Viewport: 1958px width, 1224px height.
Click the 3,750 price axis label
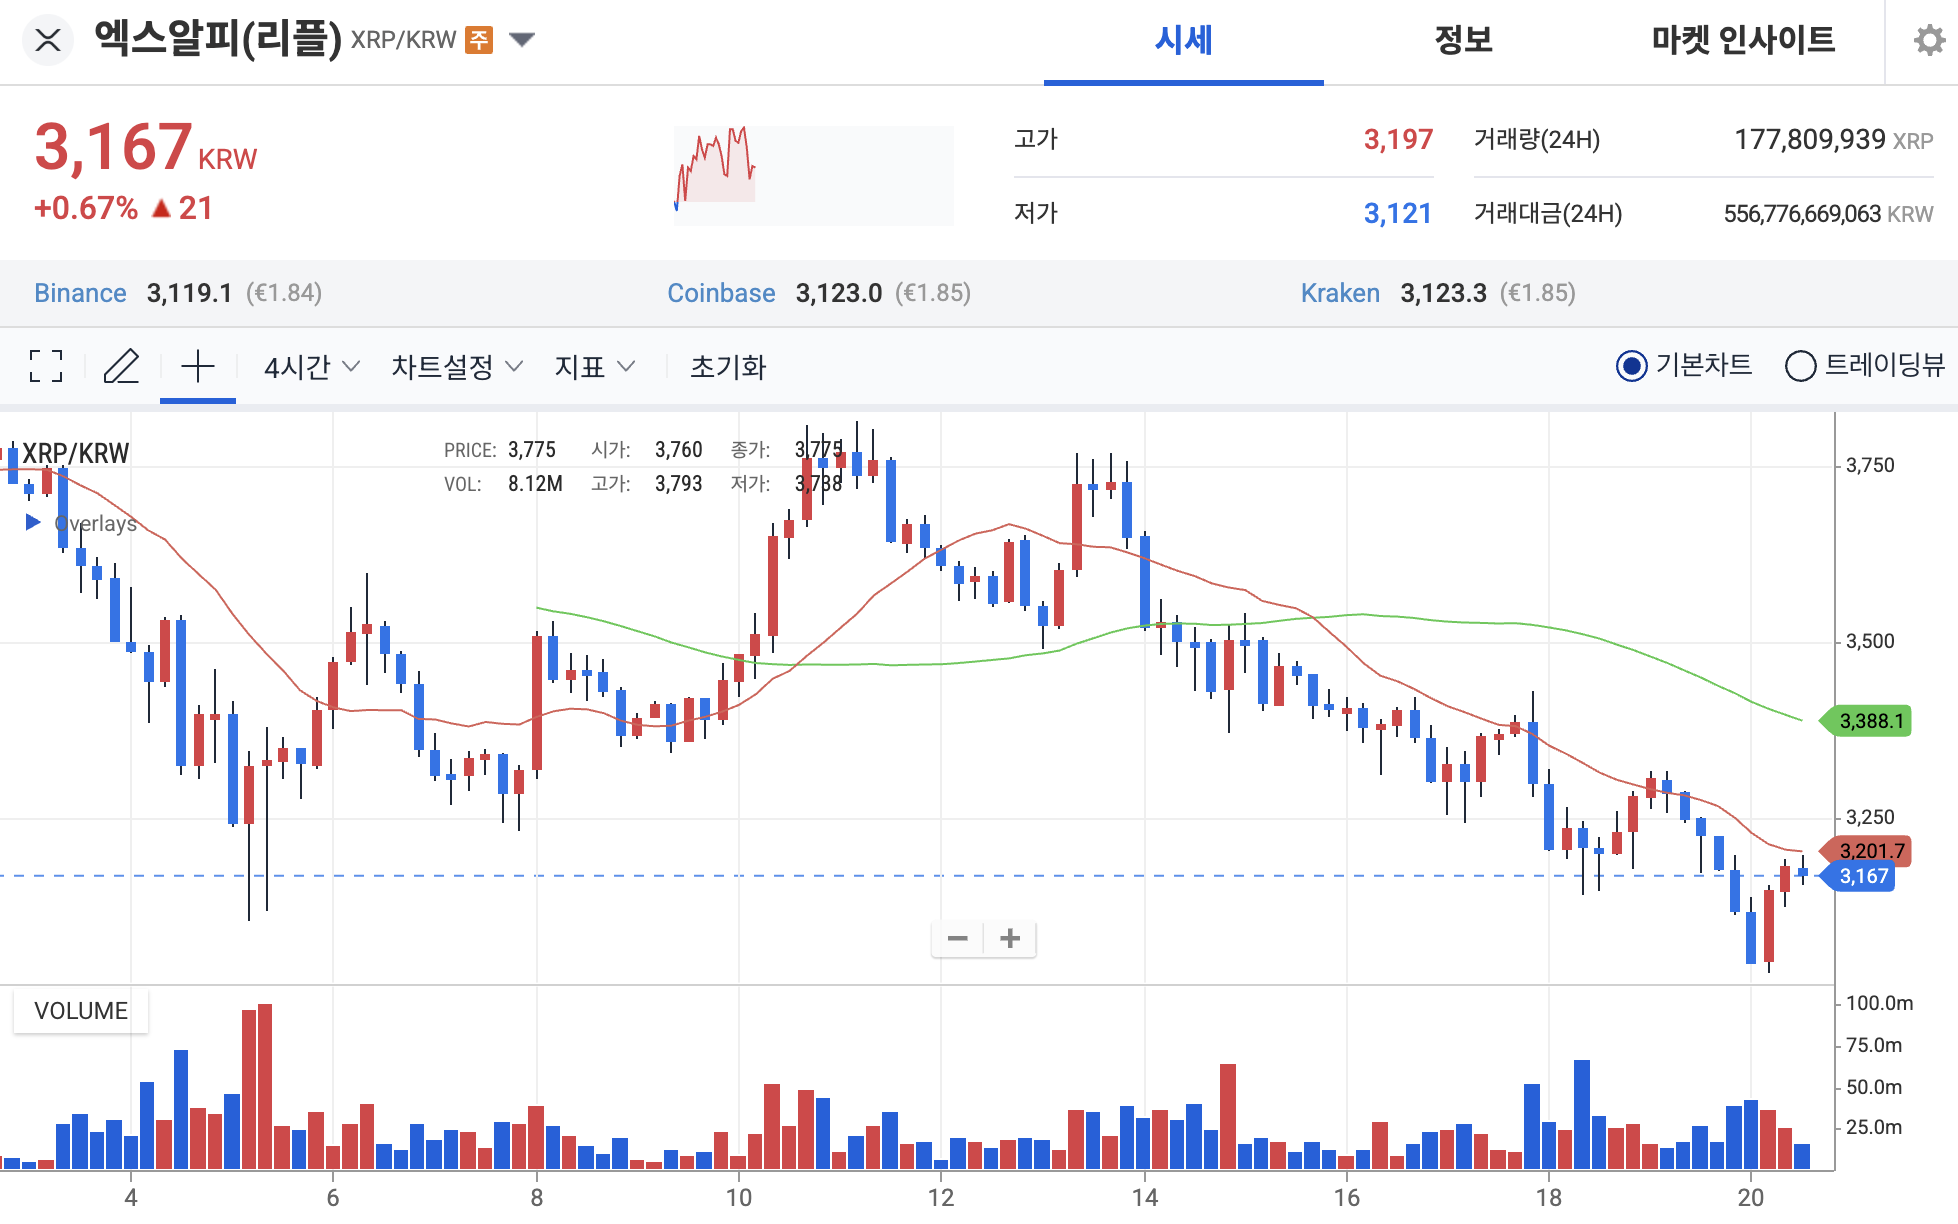pyautogui.click(x=1870, y=465)
